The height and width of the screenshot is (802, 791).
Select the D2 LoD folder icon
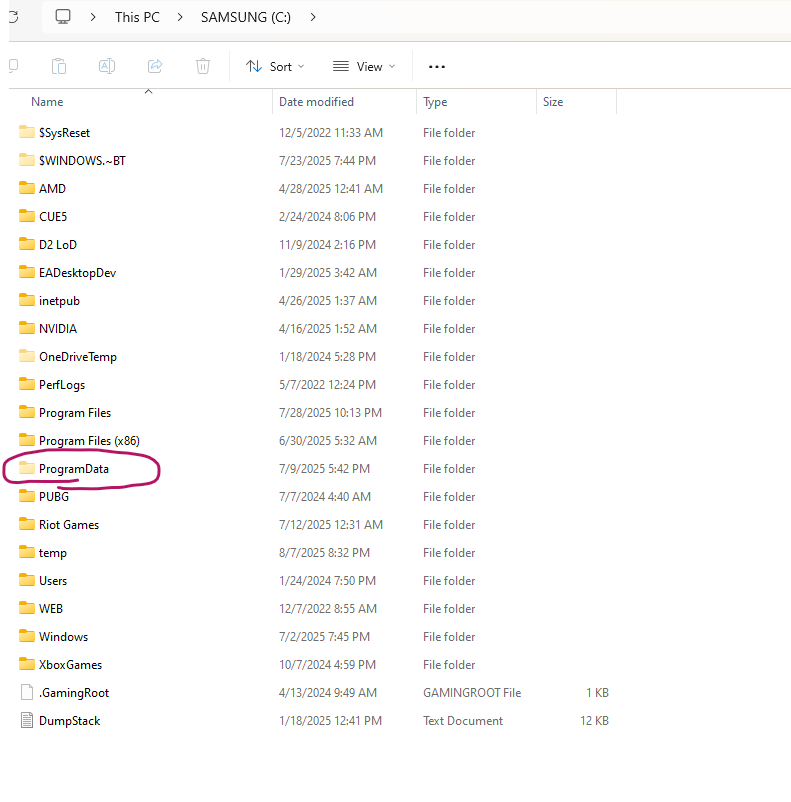click(27, 244)
